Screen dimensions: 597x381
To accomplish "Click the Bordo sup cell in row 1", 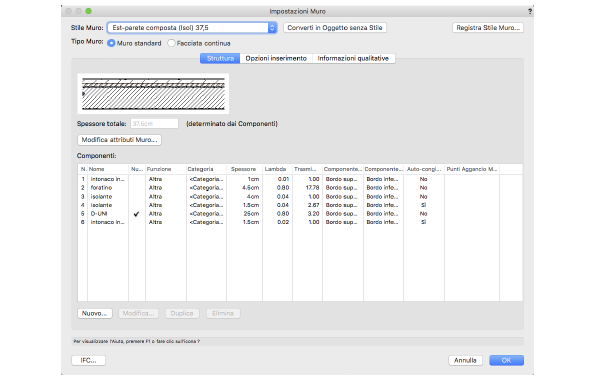I will click(341, 179).
